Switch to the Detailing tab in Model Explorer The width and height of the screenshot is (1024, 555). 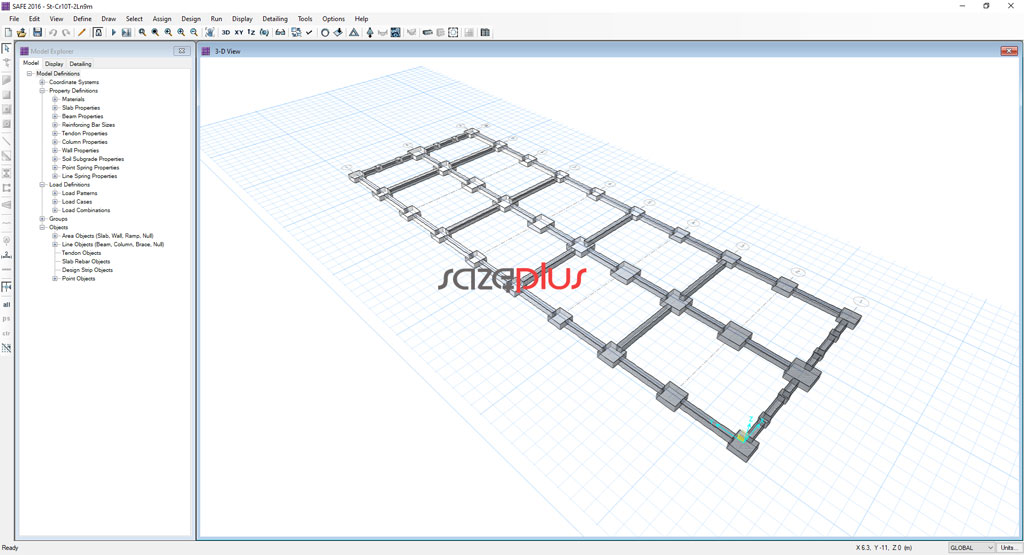pos(80,64)
